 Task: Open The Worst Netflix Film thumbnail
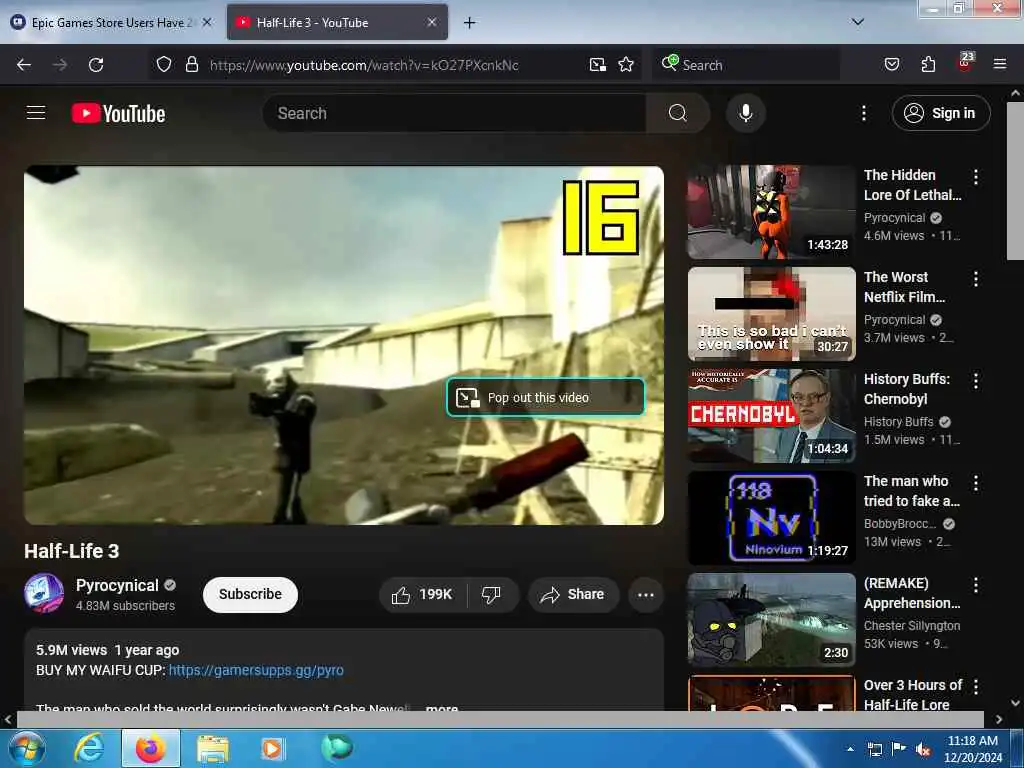[x=771, y=314]
